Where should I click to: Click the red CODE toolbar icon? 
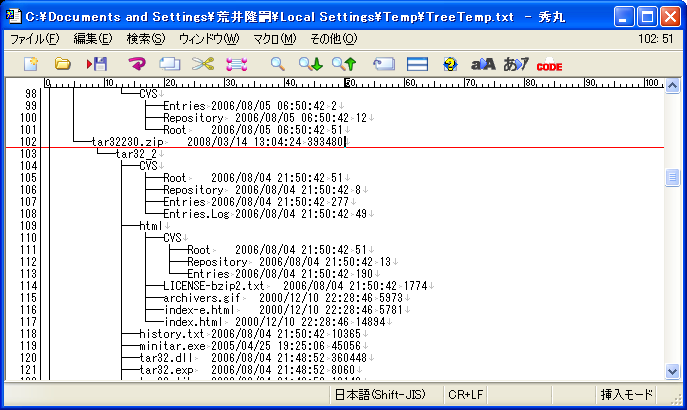pyautogui.click(x=549, y=65)
